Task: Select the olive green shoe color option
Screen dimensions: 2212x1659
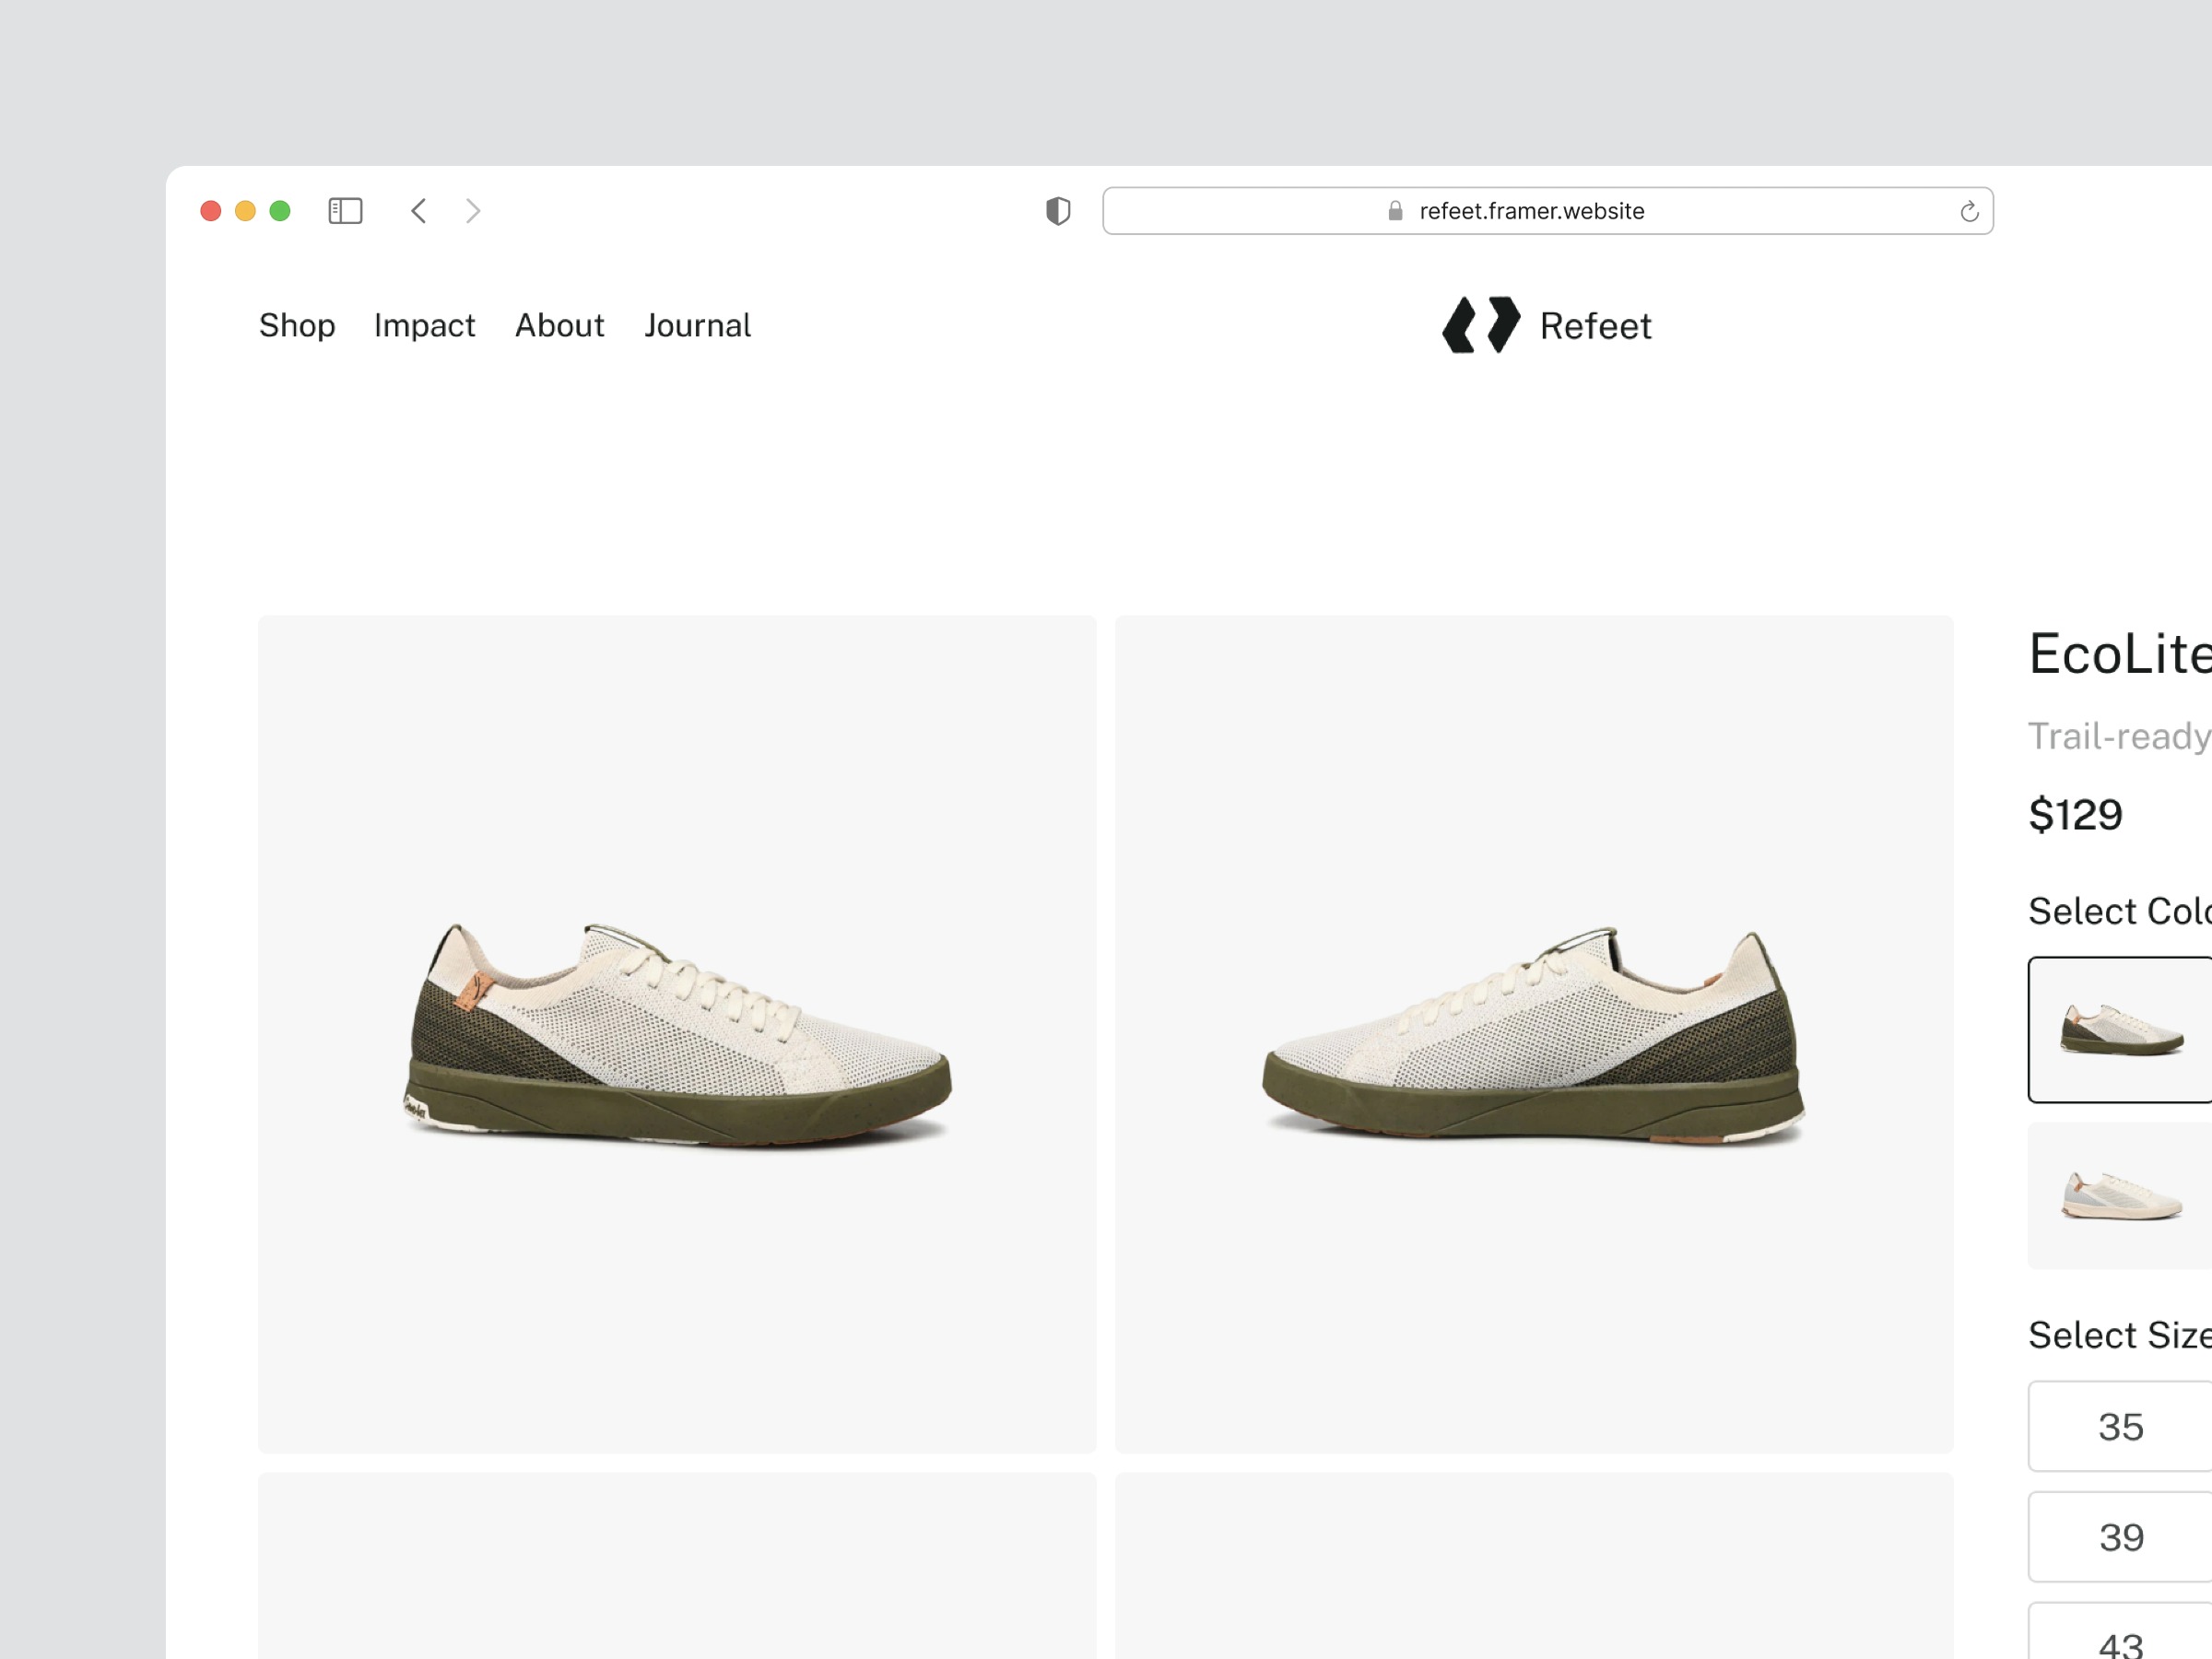Action: pyautogui.click(x=2121, y=1030)
